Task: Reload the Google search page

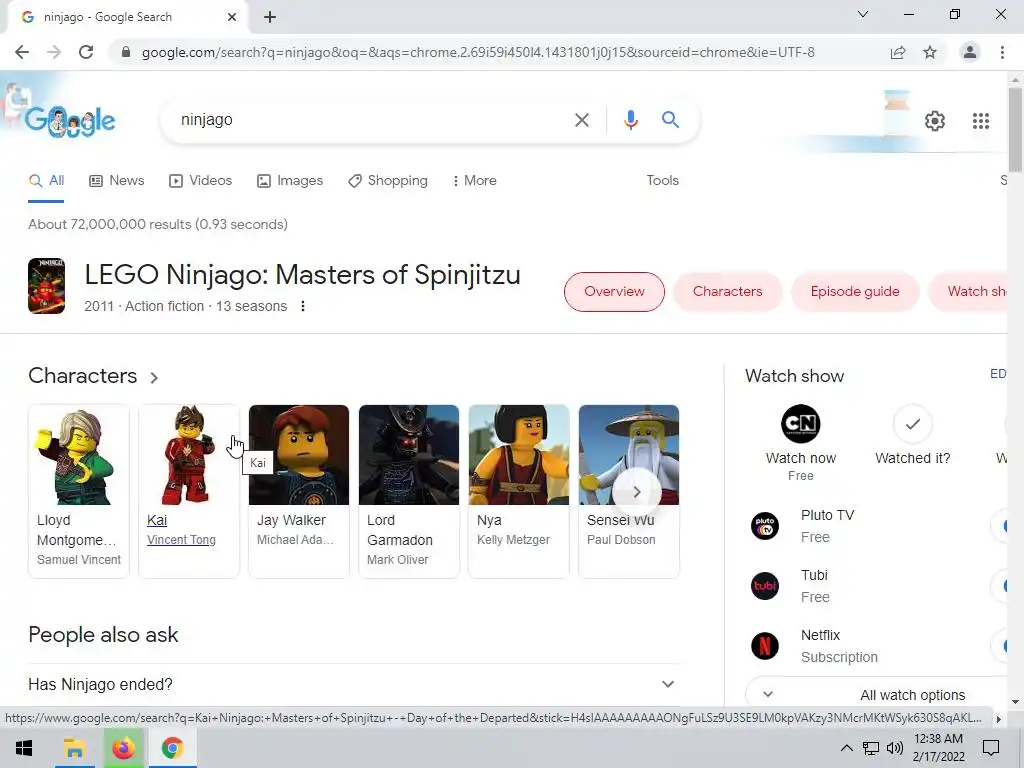Action: [86, 52]
